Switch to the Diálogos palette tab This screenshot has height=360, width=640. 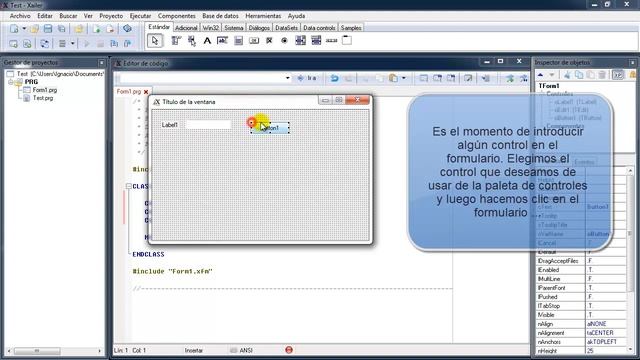pyautogui.click(x=259, y=28)
